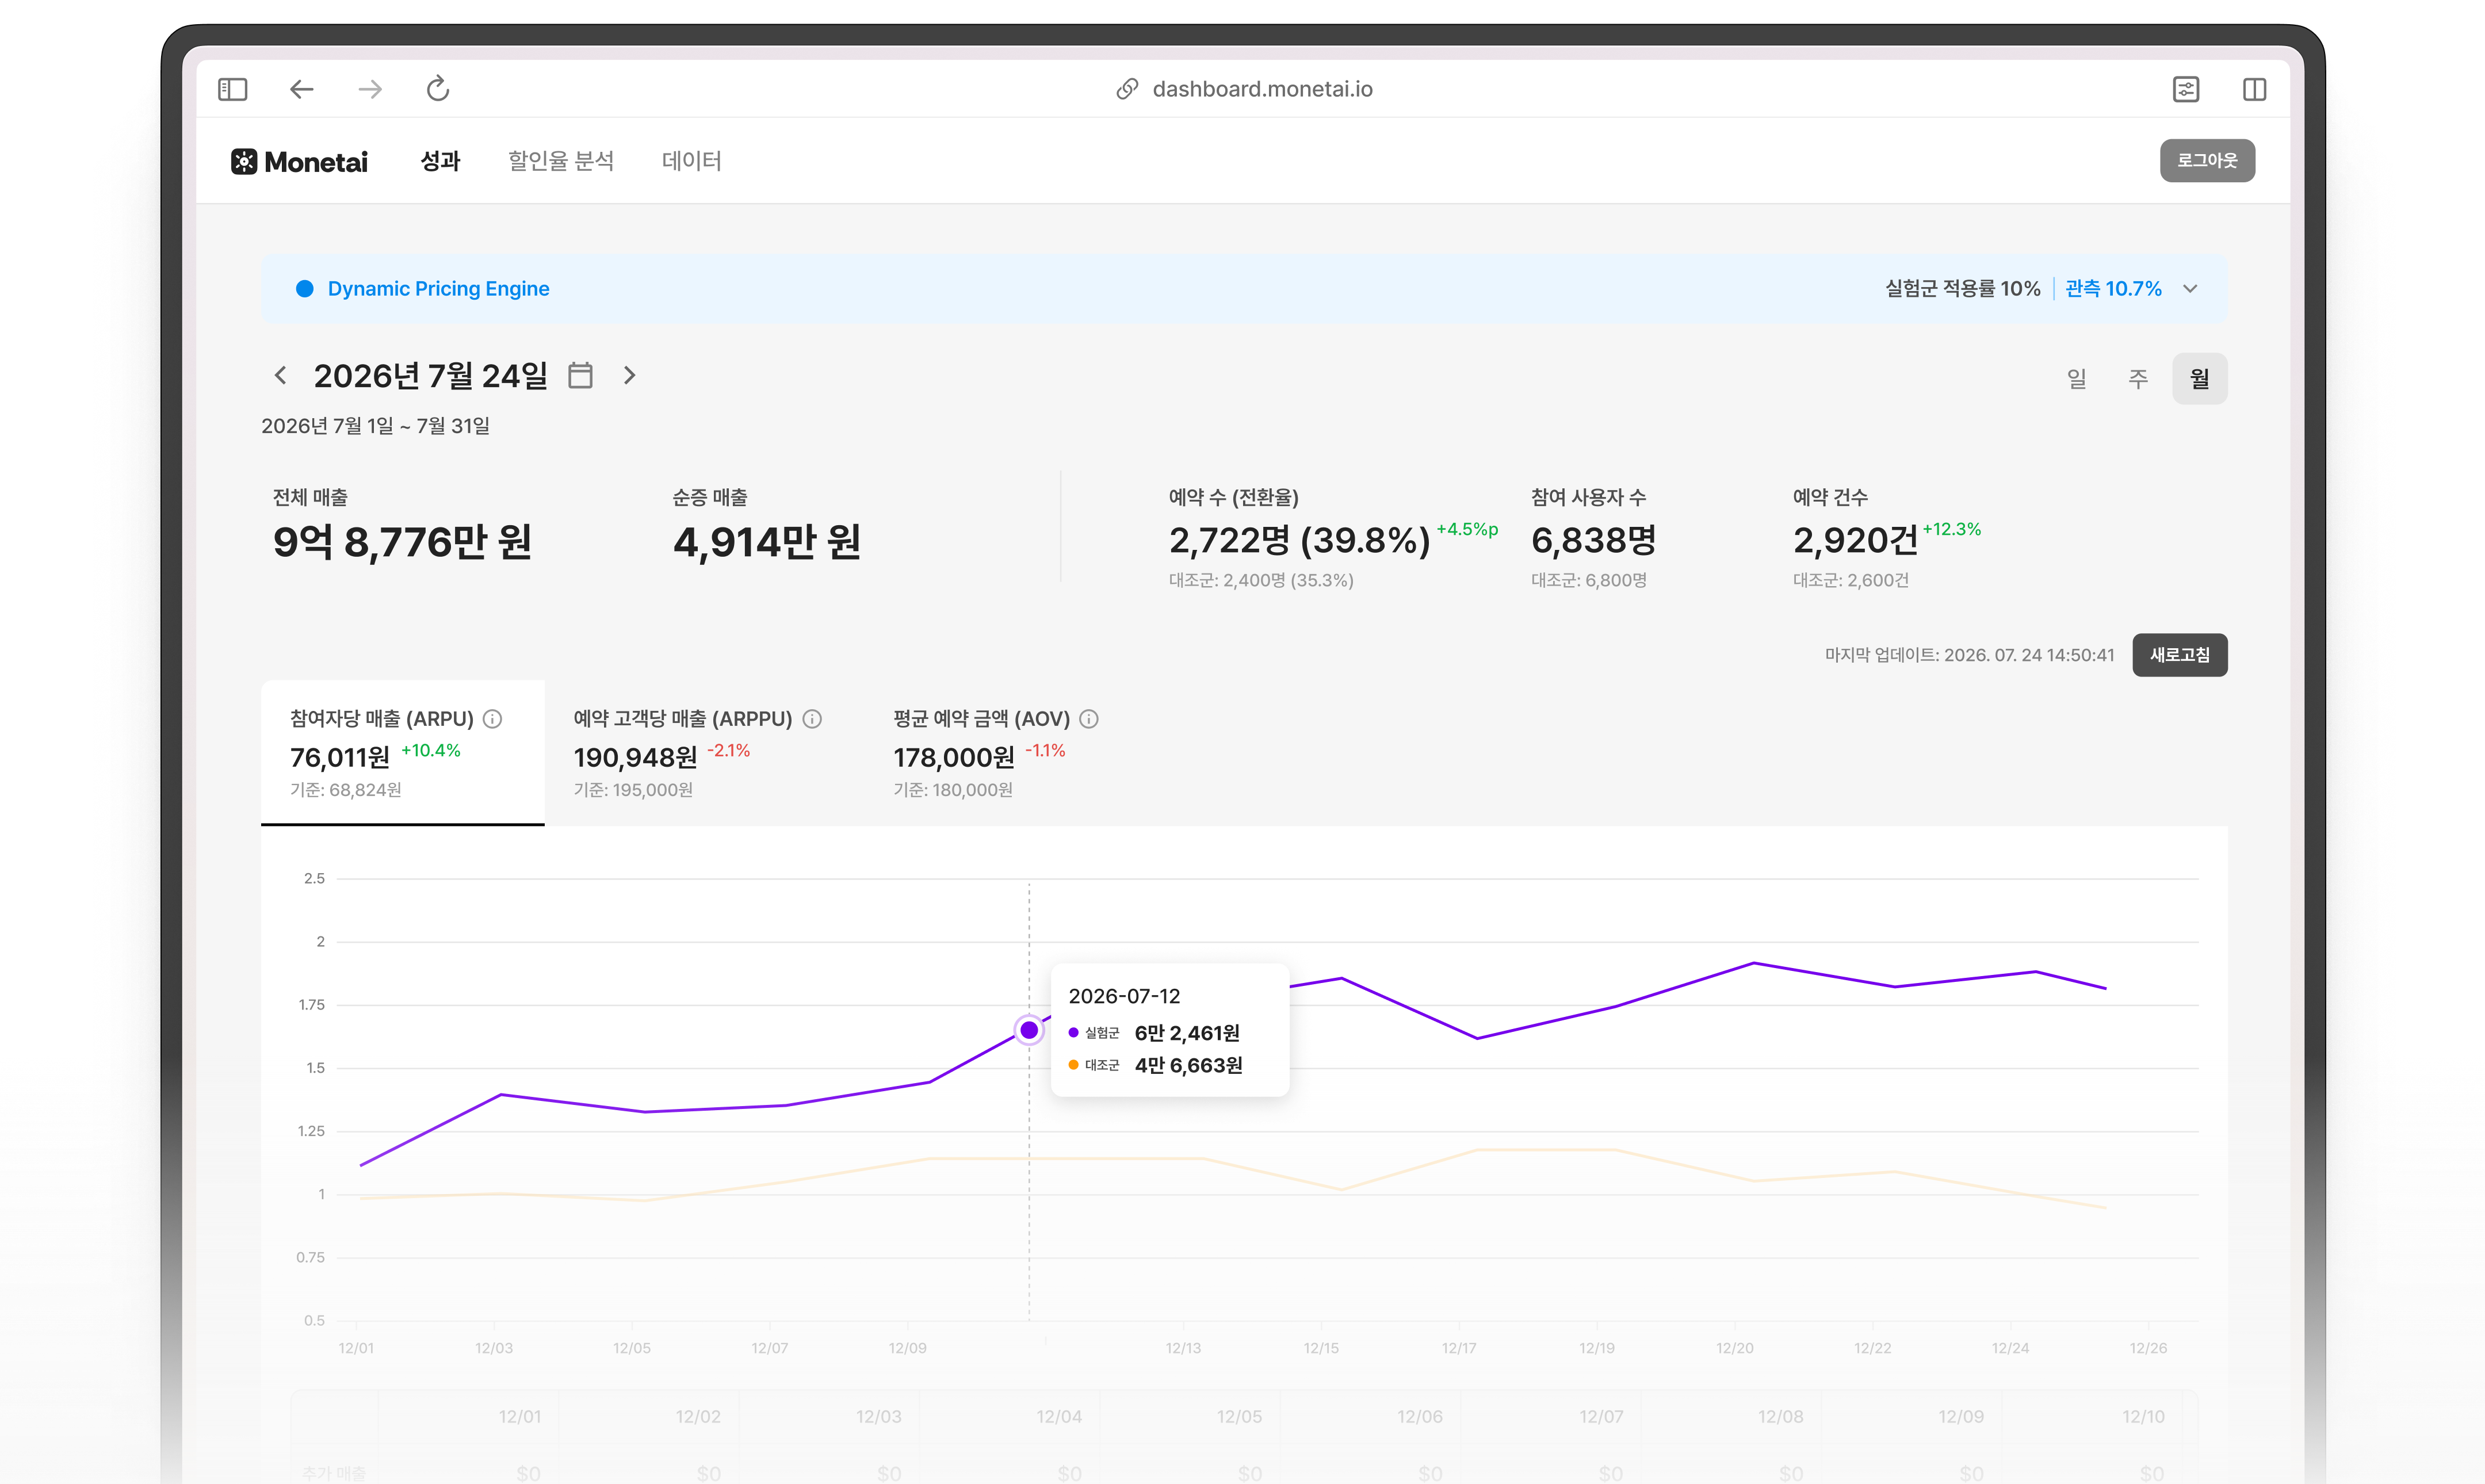
Task: Open the 성과 tab
Action: click(440, 161)
